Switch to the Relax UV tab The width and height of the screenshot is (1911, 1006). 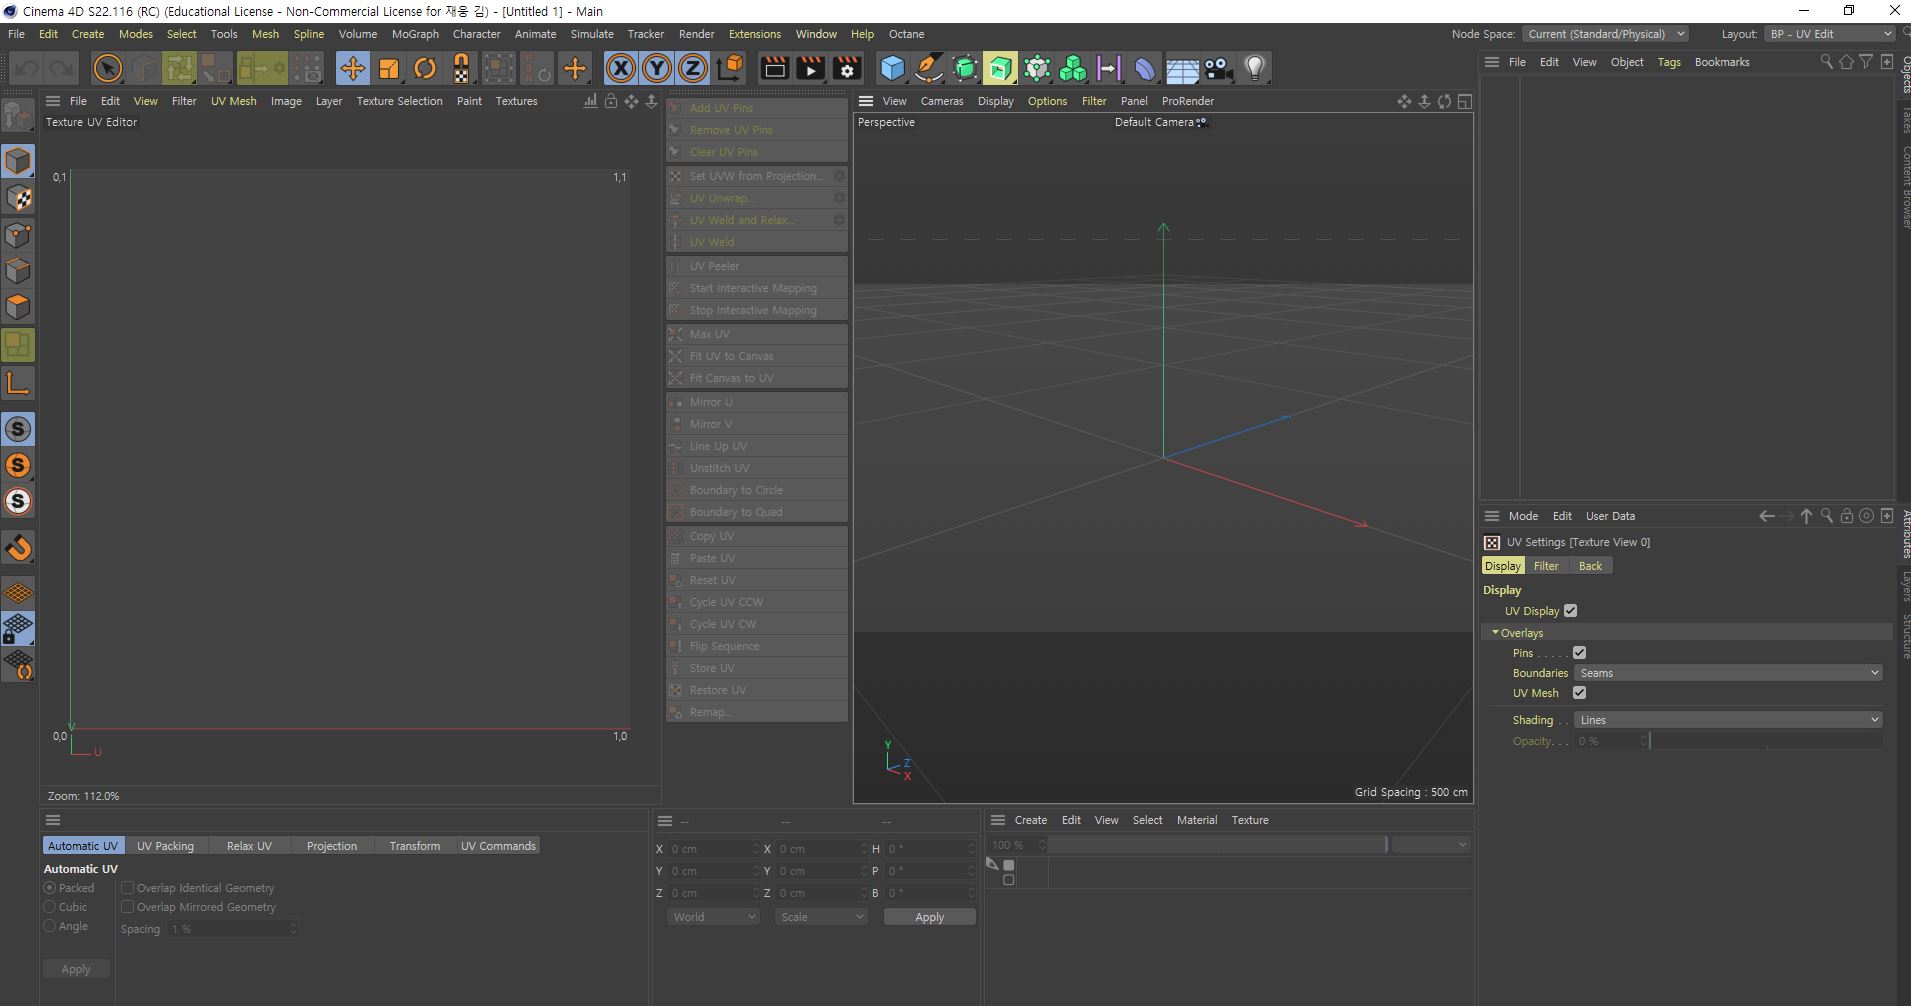coord(249,846)
